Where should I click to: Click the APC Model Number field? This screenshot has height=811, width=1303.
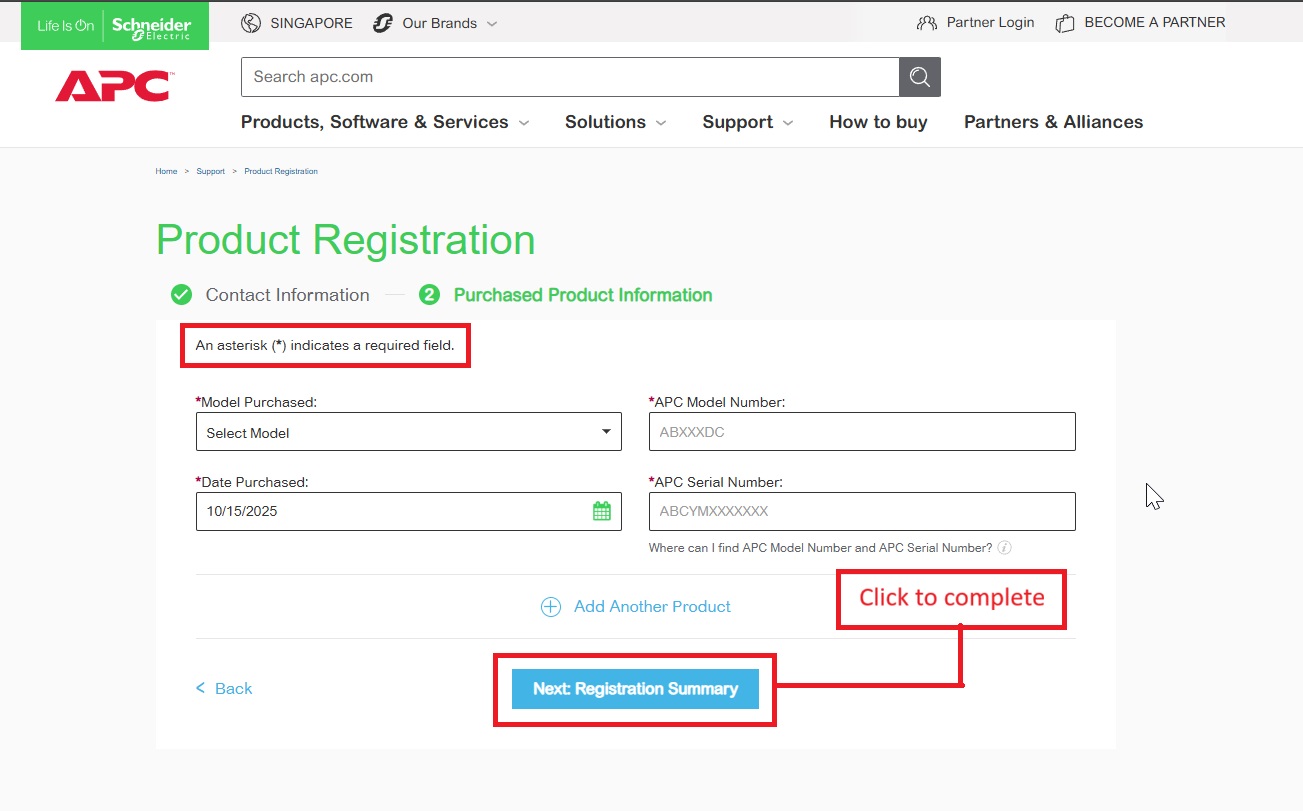coord(862,432)
